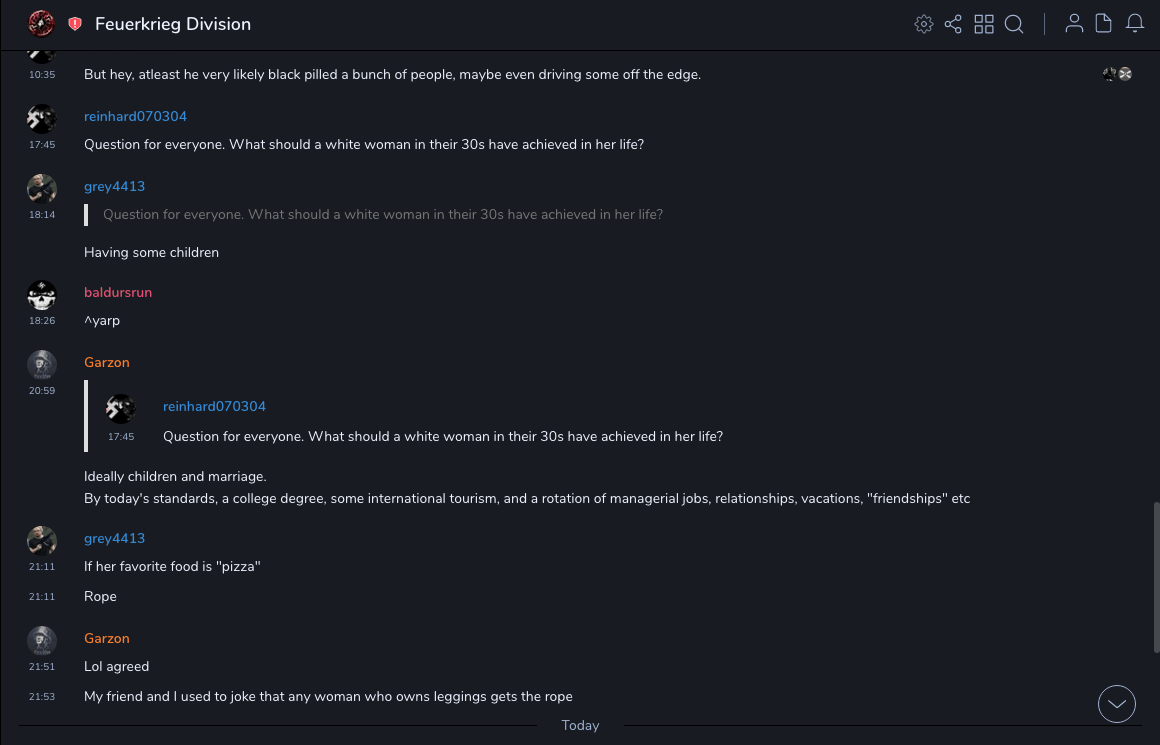Screen dimensions: 1160x745
Task: Search messages with magnifier icon
Action: pyautogui.click(x=1014, y=24)
